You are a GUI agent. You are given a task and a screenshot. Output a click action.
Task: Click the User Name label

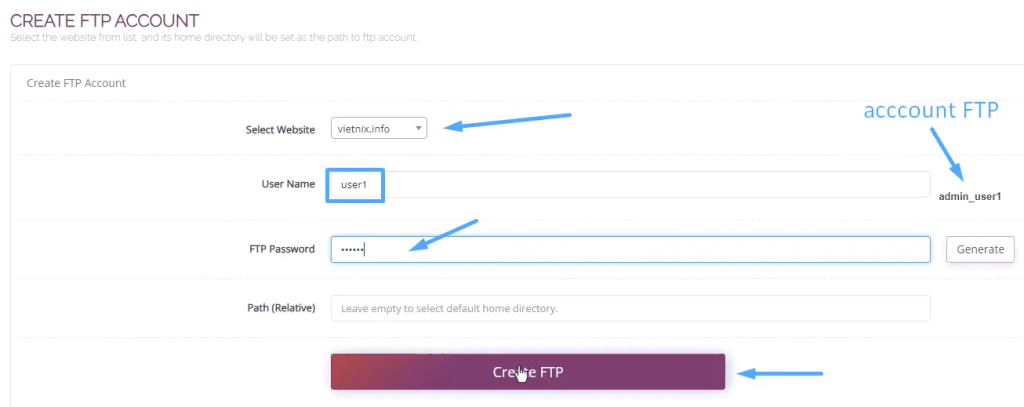pyautogui.click(x=288, y=185)
